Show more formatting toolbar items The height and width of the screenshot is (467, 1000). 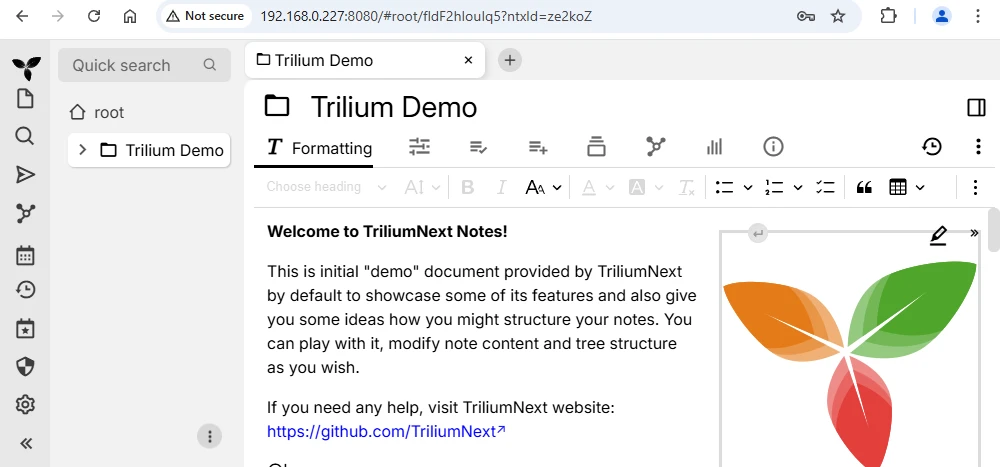tap(975, 188)
